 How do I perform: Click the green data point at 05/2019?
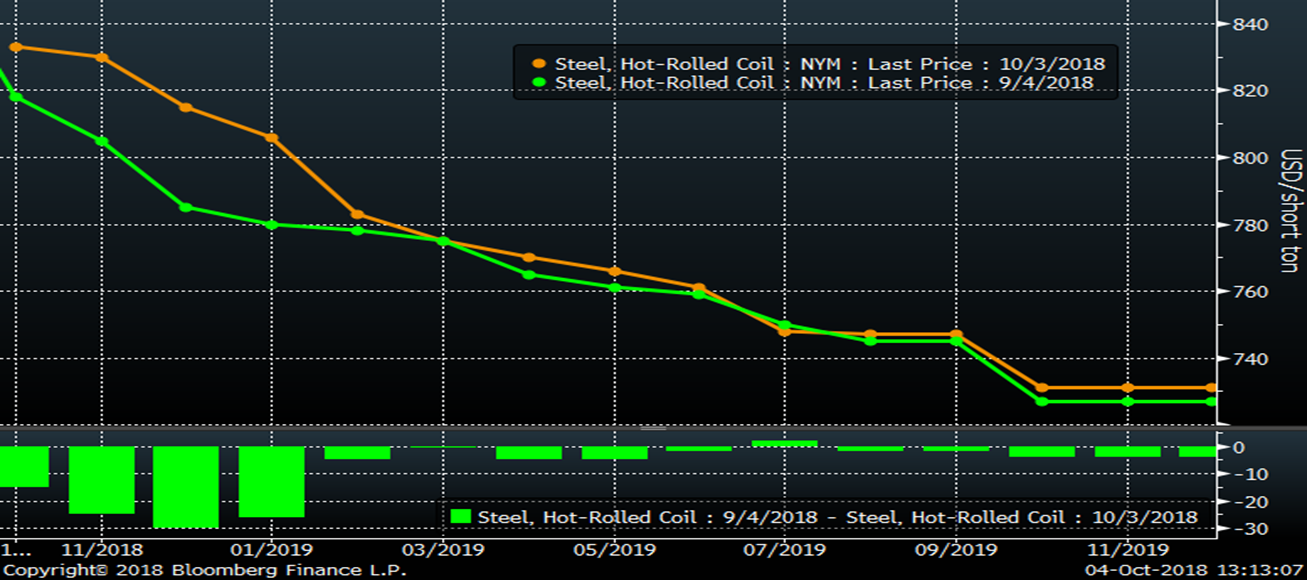[x=615, y=287]
